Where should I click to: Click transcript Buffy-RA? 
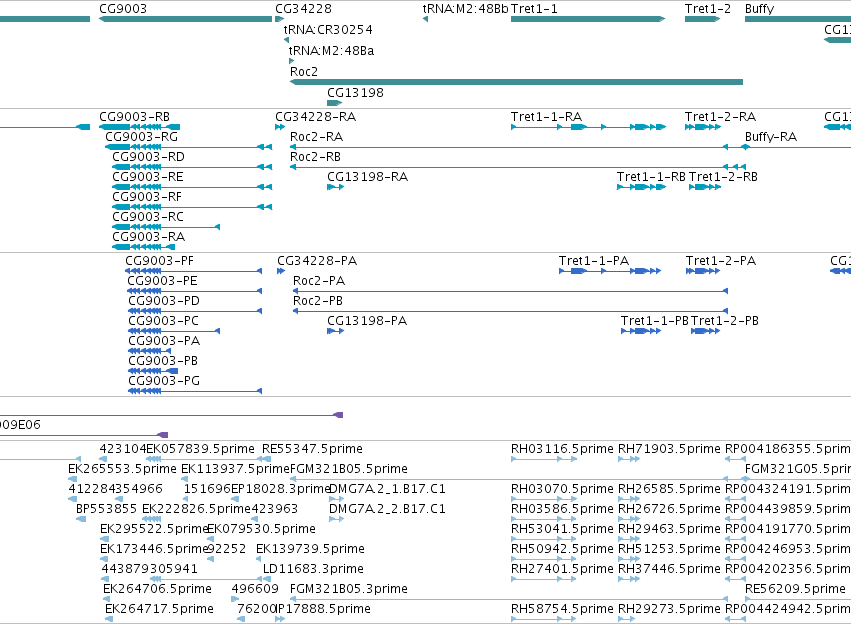point(771,137)
